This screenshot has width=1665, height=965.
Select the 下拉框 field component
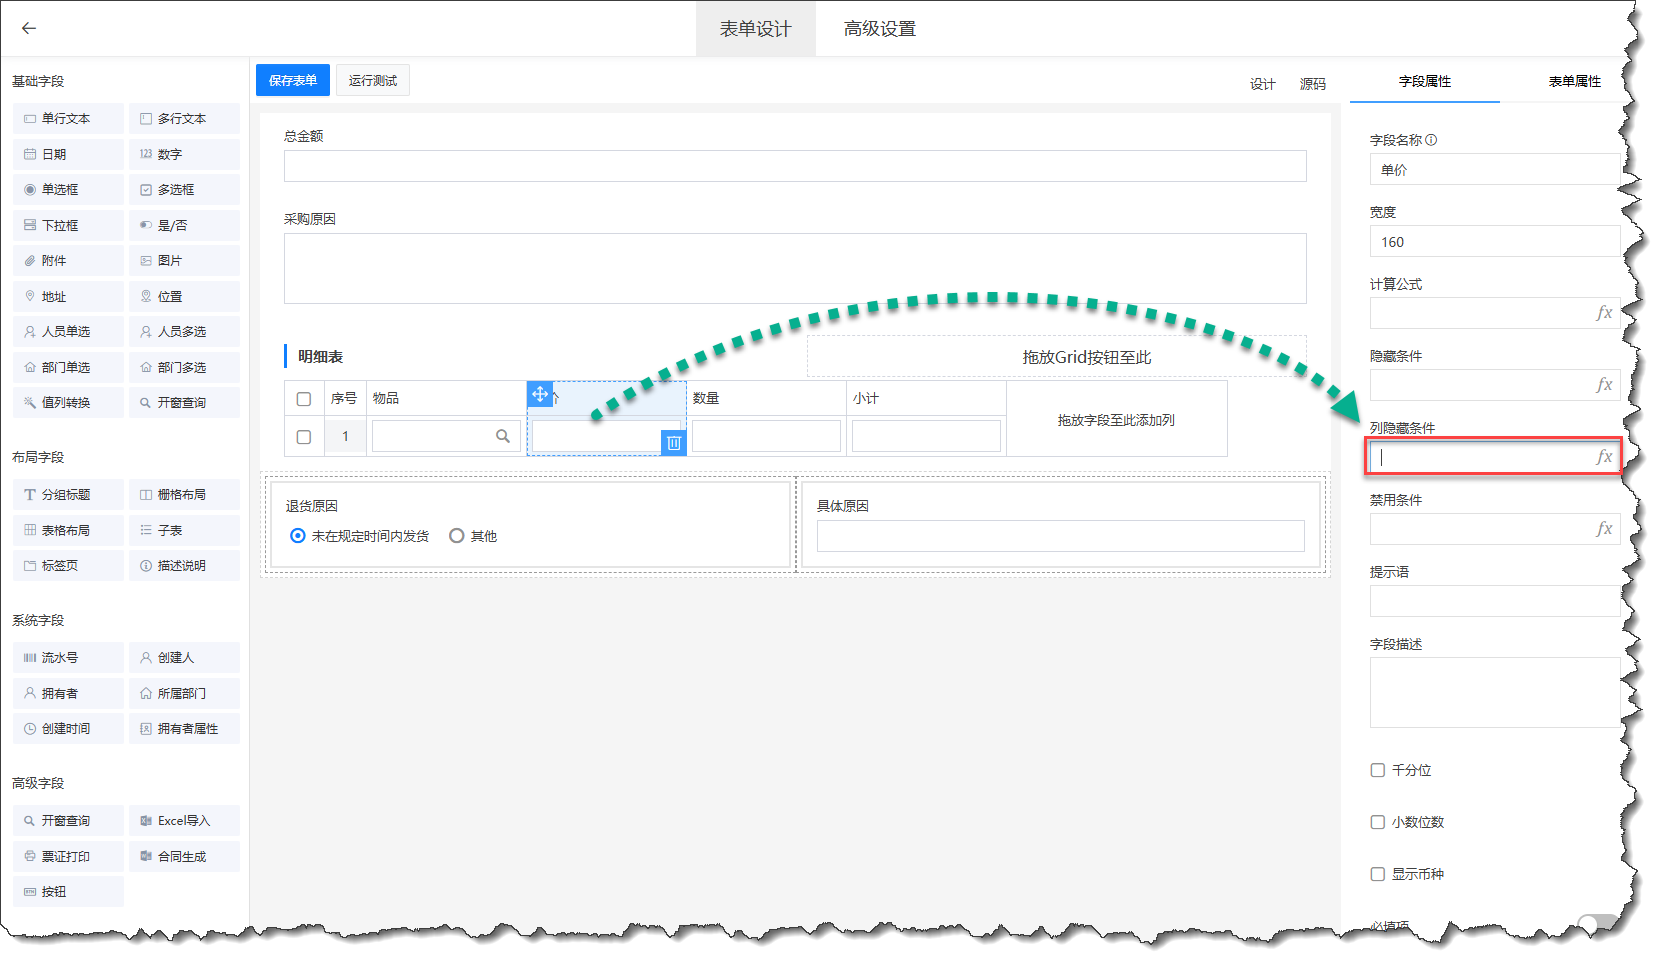coord(68,225)
